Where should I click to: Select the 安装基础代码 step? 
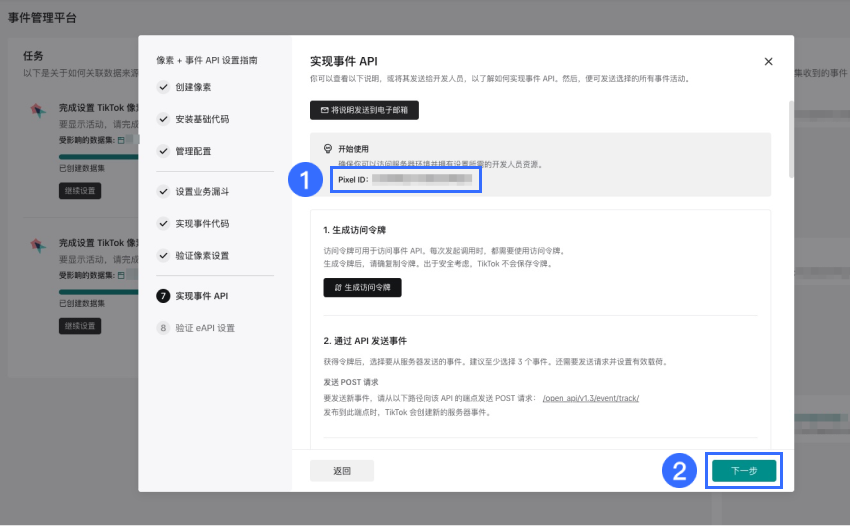click(x=202, y=119)
